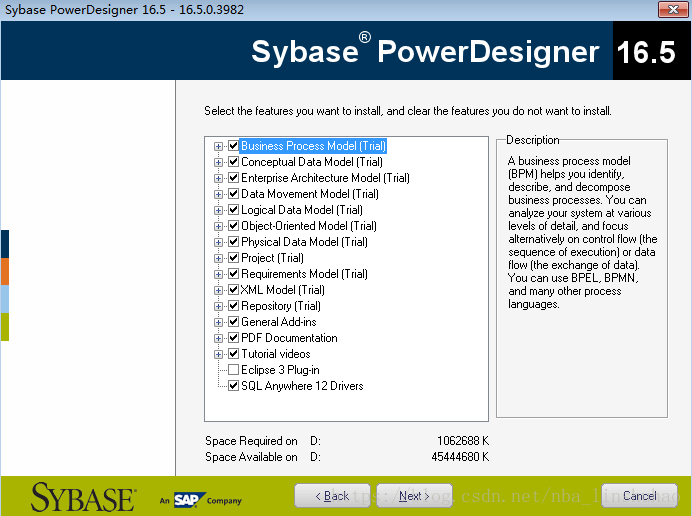Expand Tutorial videos tree node
This screenshot has width=692, height=516.
[218, 354]
